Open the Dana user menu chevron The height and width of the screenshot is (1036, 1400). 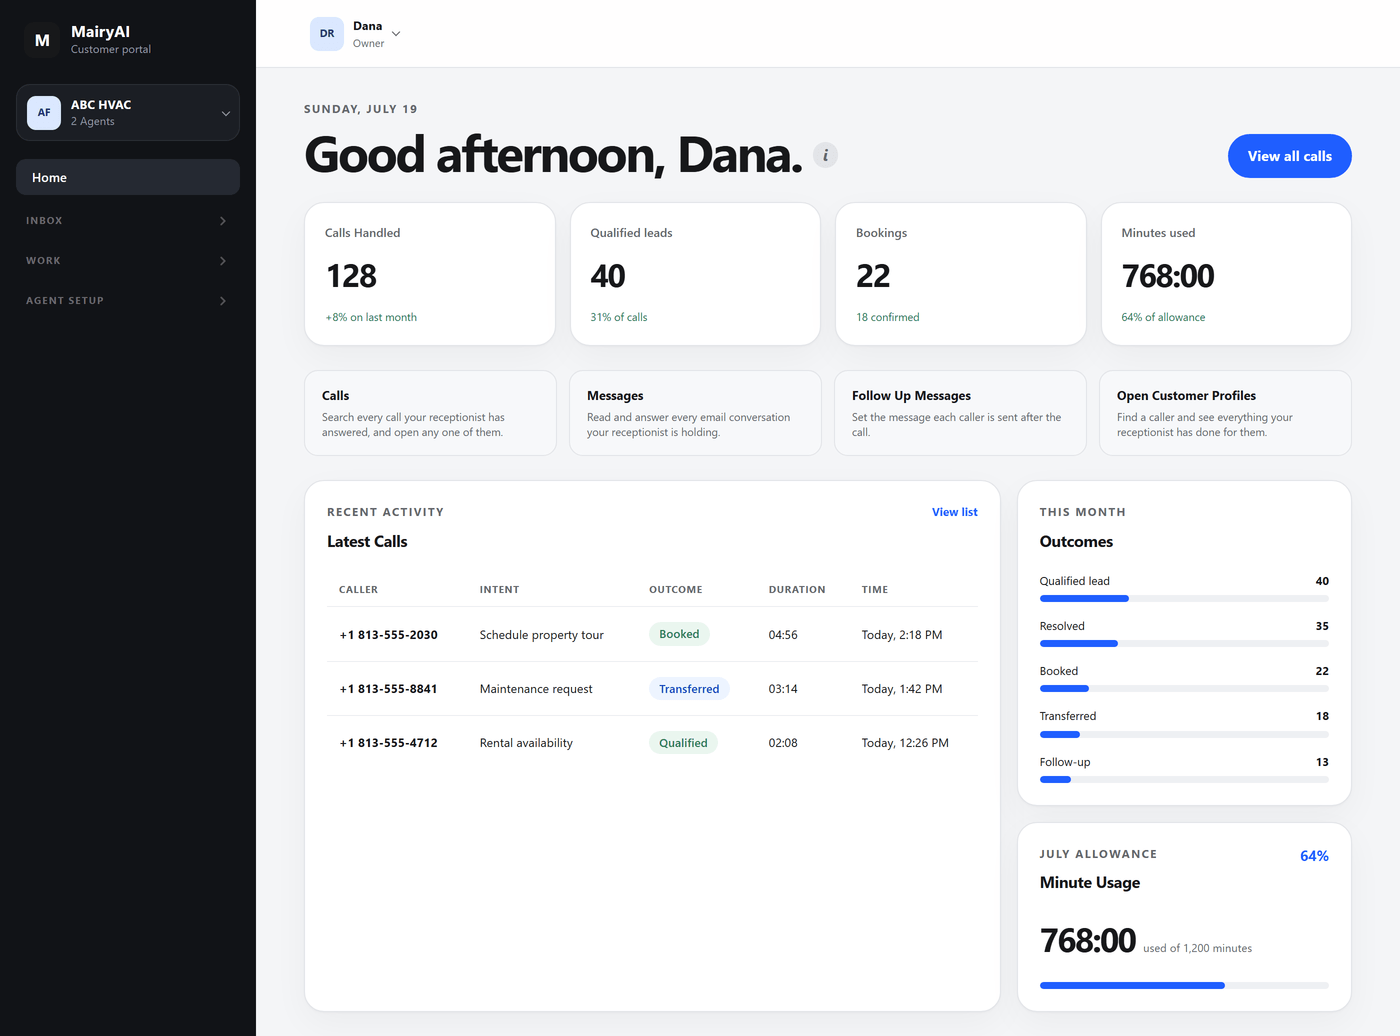tap(396, 34)
